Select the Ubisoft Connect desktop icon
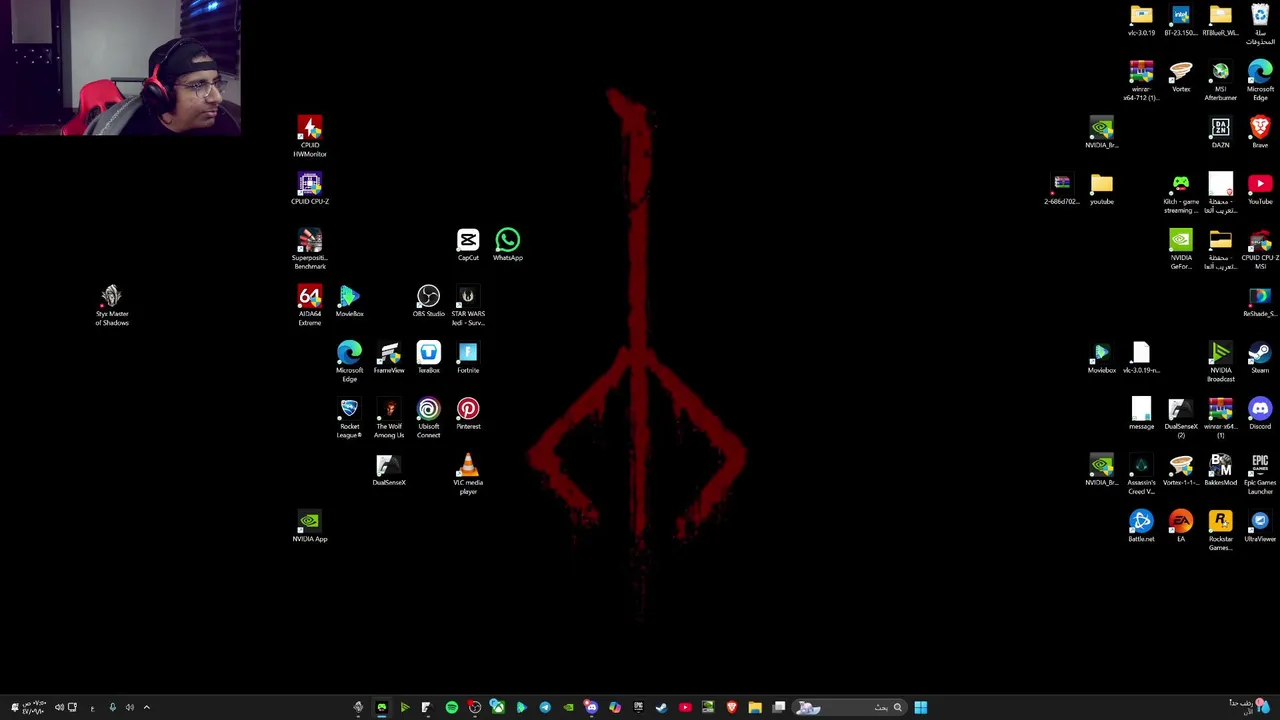The image size is (1280, 720). click(428, 419)
